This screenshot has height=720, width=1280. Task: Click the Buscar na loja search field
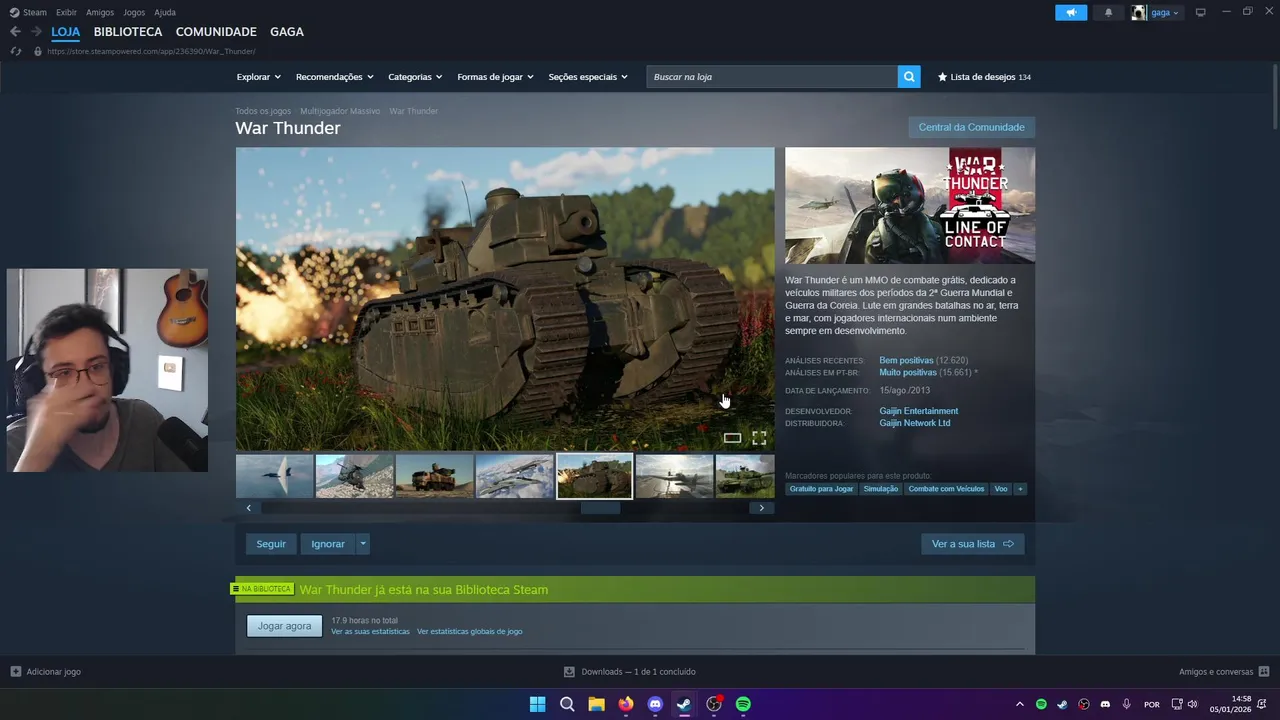click(772, 77)
